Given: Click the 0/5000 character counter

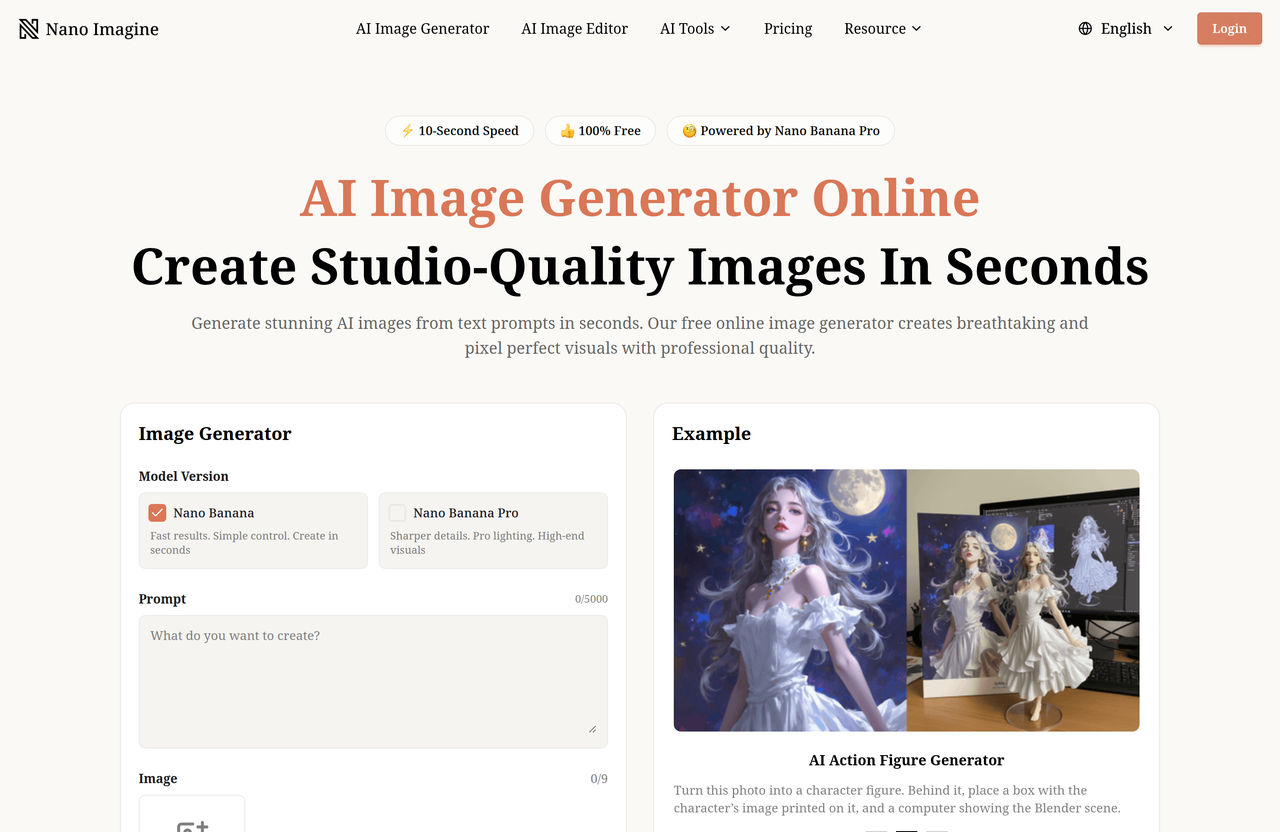Looking at the screenshot, I should point(591,599).
